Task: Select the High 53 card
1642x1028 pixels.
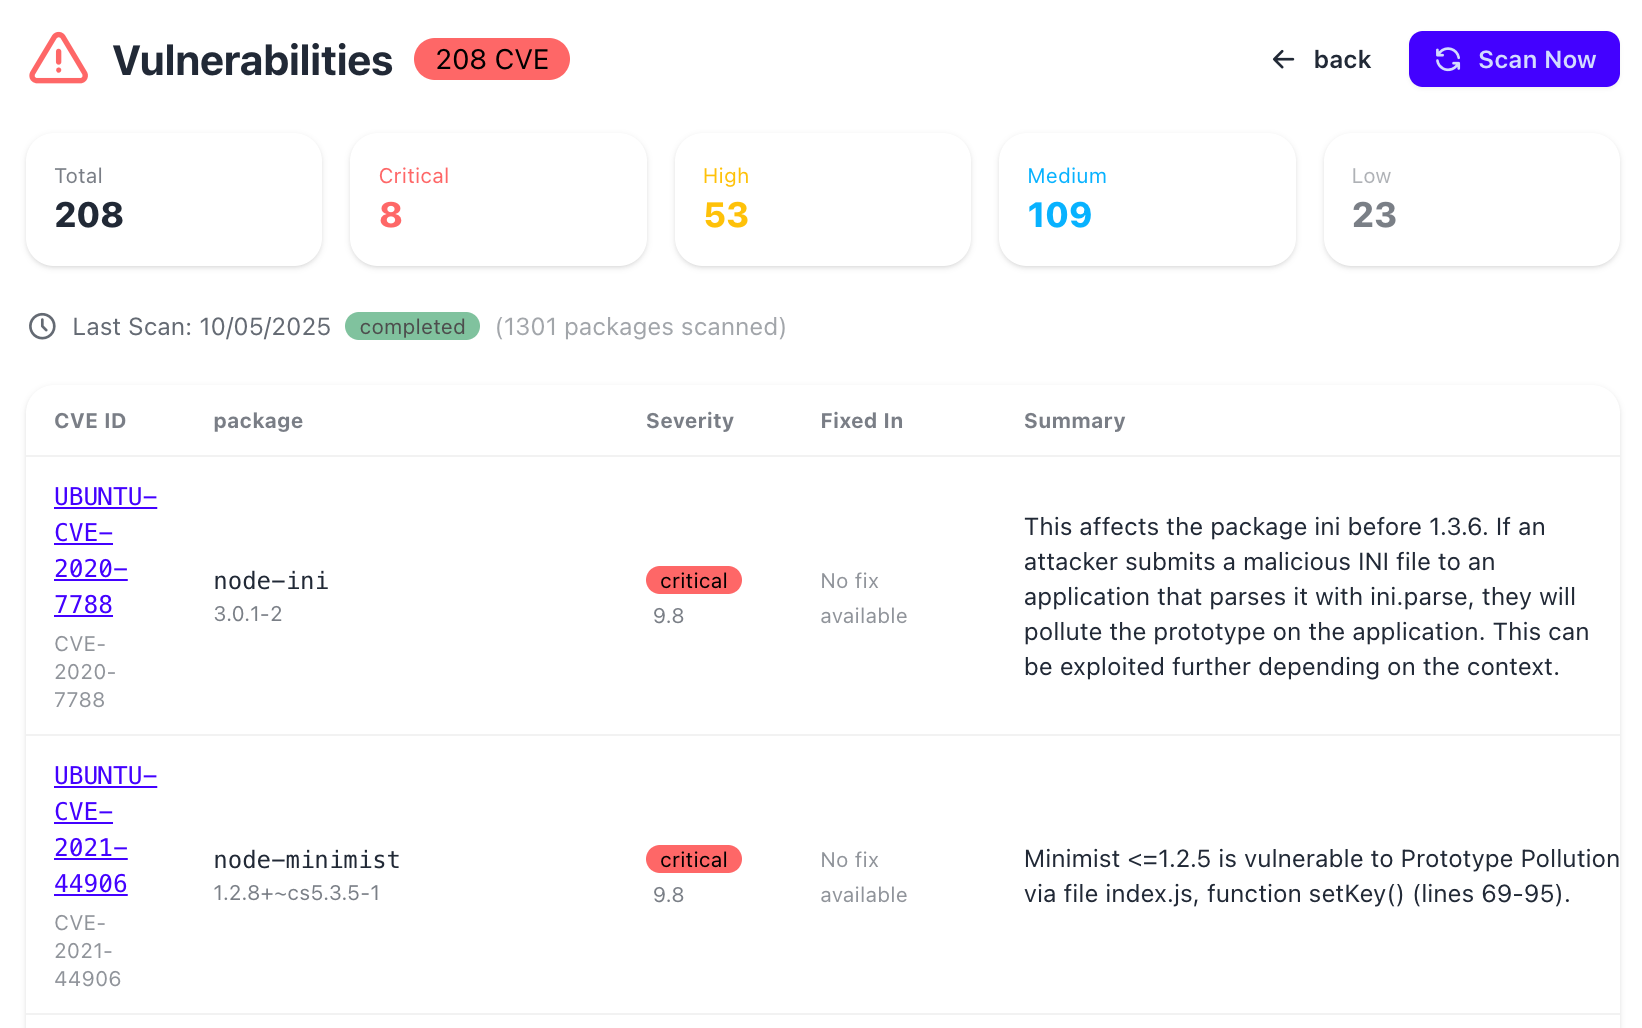Action: 823,200
